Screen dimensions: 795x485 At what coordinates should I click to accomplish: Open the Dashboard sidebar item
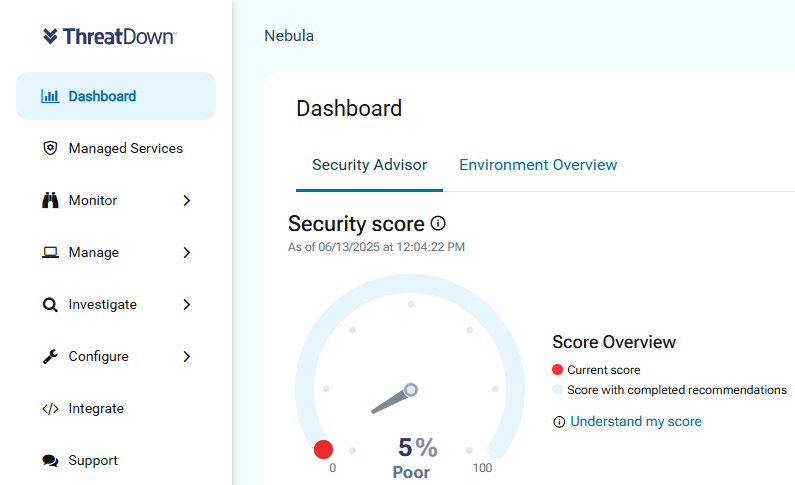[x=116, y=96]
